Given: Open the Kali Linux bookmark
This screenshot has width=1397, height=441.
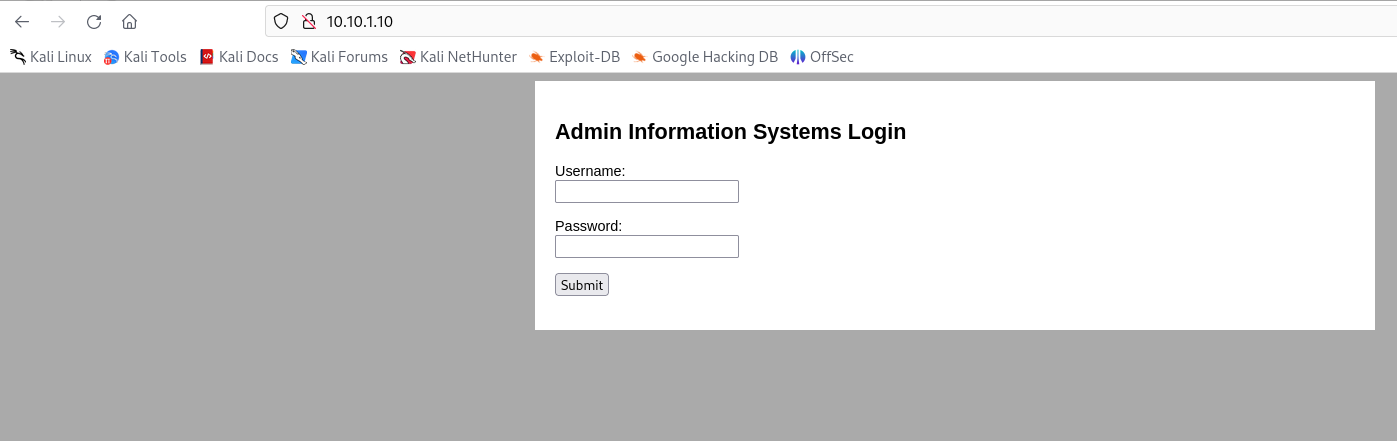Looking at the screenshot, I should (51, 57).
